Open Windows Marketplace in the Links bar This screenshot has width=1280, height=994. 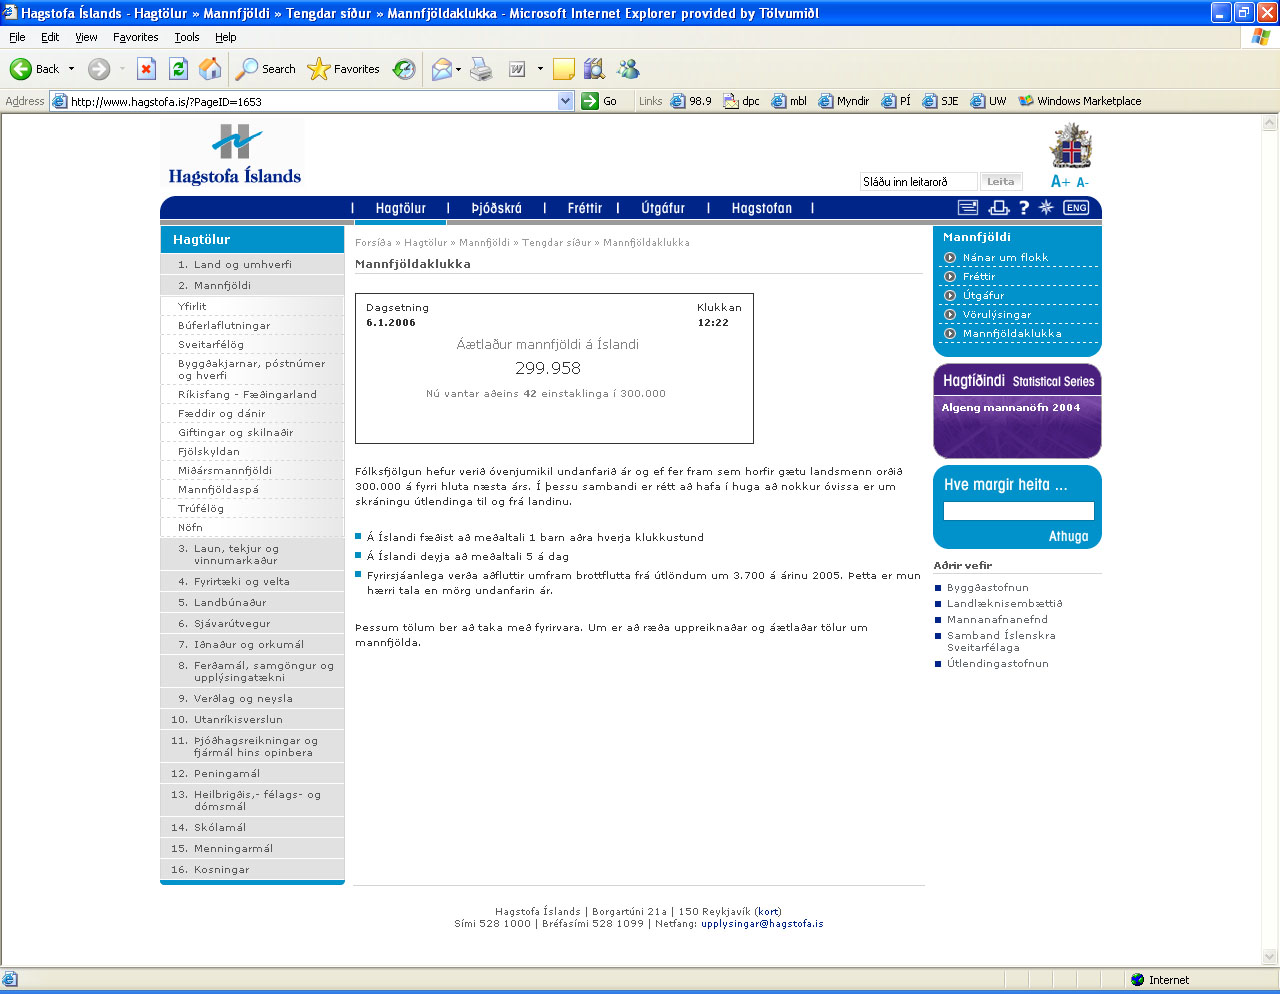(1079, 101)
